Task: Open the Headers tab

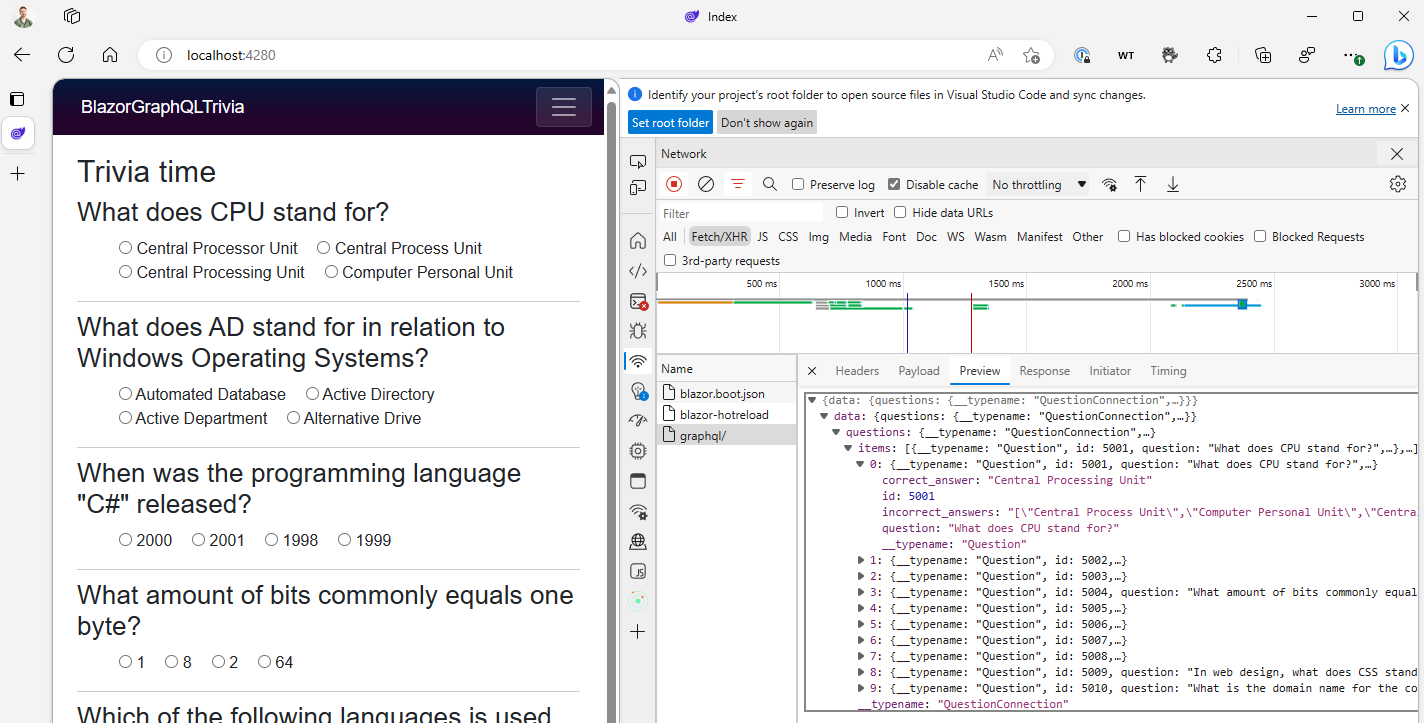Action: pyautogui.click(x=857, y=371)
